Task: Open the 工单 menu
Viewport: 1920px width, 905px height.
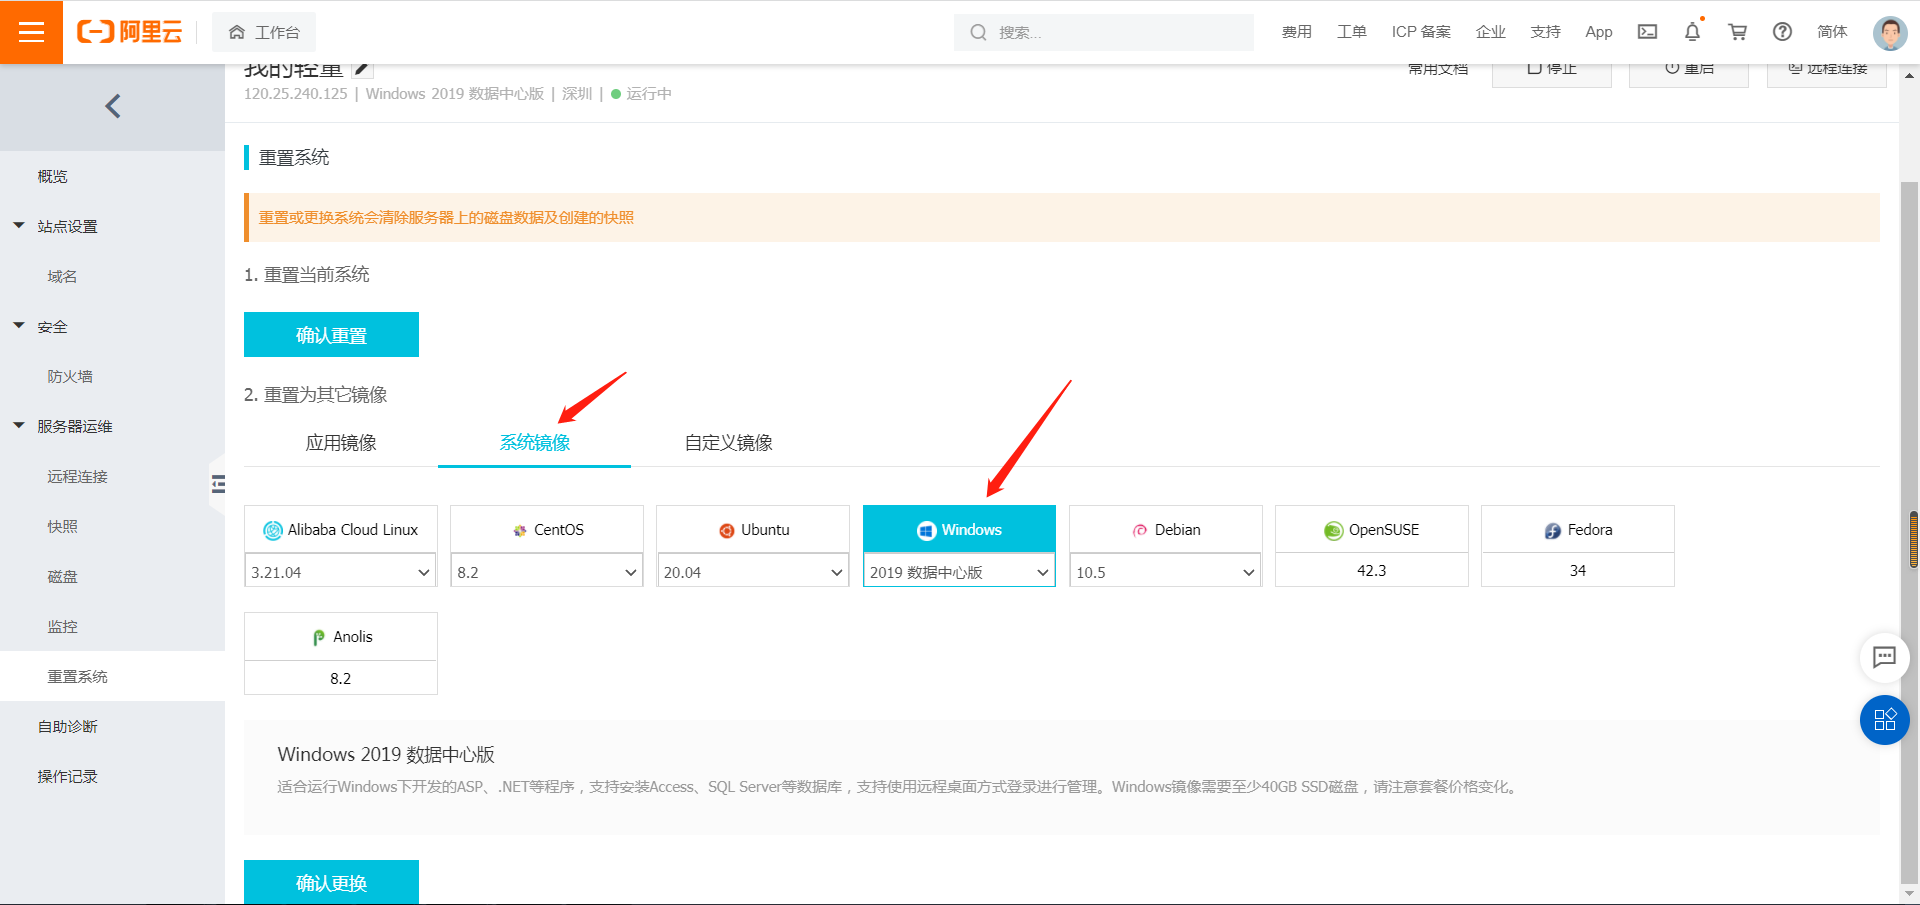Action: (1352, 32)
